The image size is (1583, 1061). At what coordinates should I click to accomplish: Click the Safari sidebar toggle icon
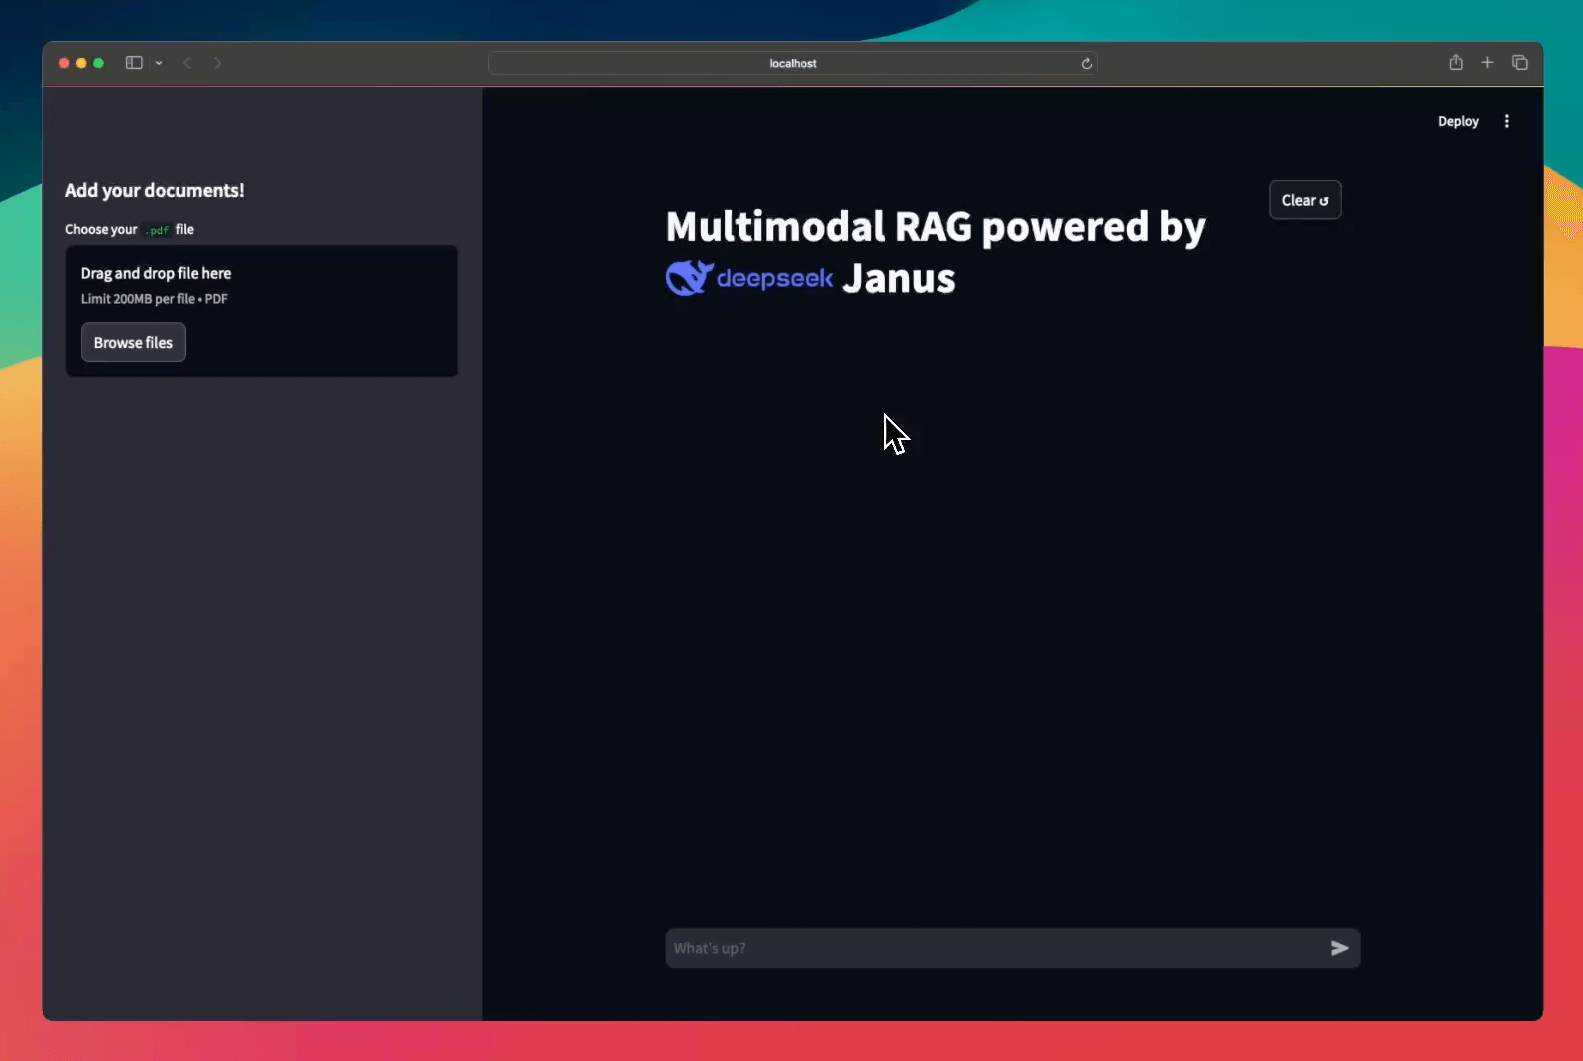[134, 63]
